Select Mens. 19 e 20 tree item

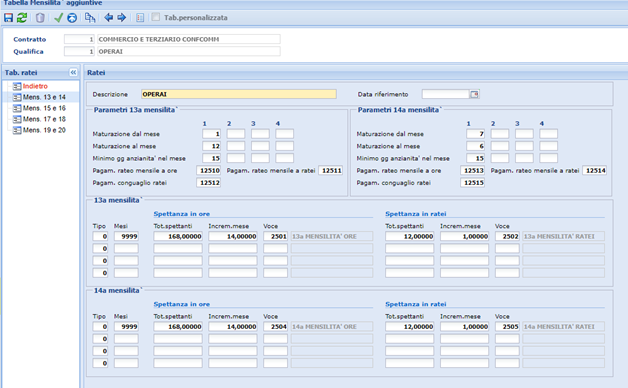tap(44, 130)
